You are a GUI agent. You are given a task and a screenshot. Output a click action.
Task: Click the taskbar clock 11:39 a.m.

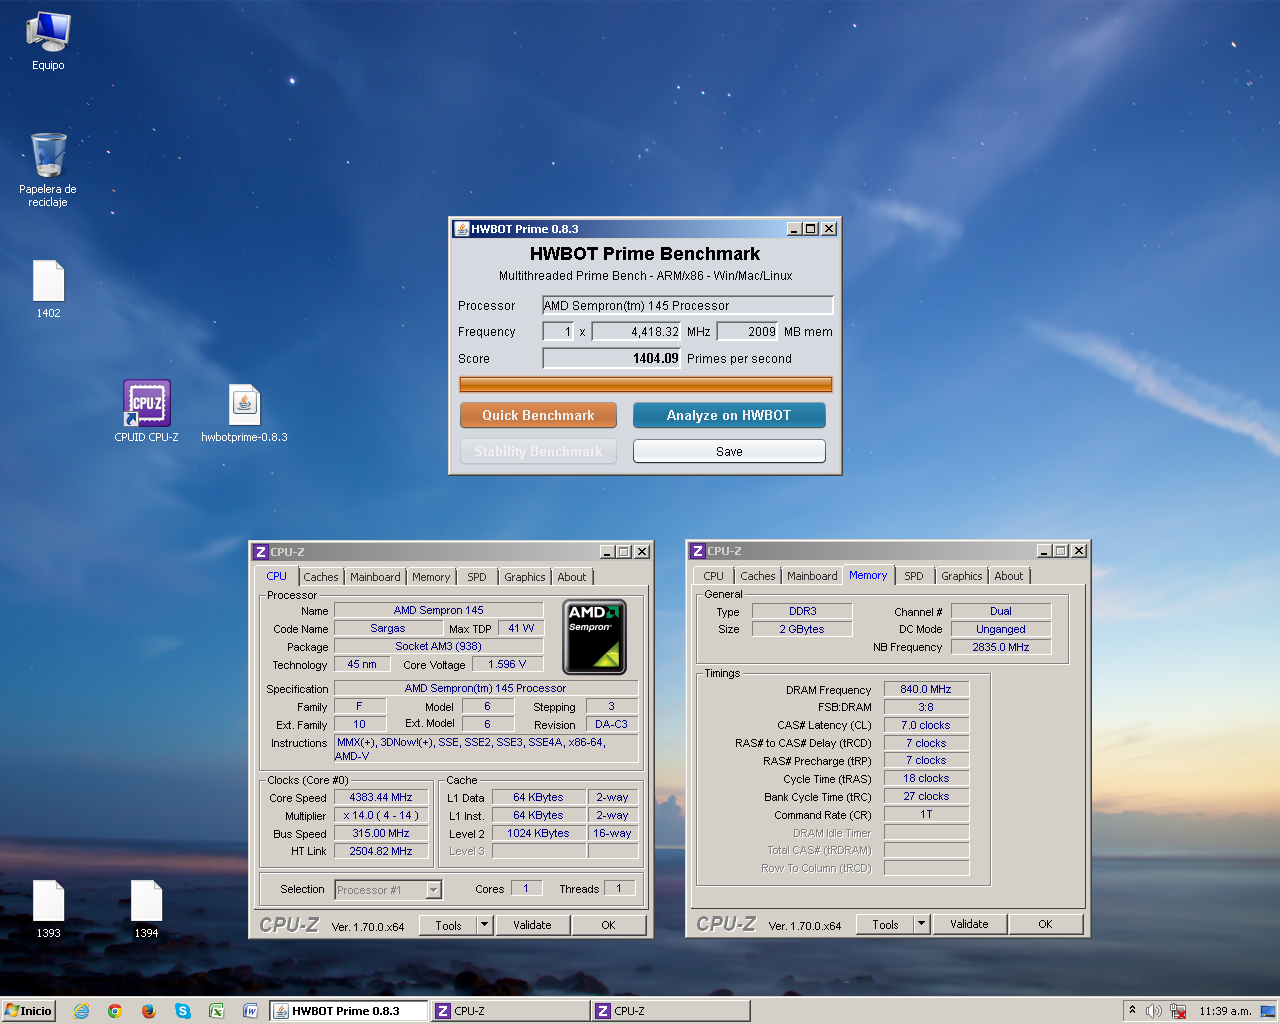[x=1226, y=1011]
